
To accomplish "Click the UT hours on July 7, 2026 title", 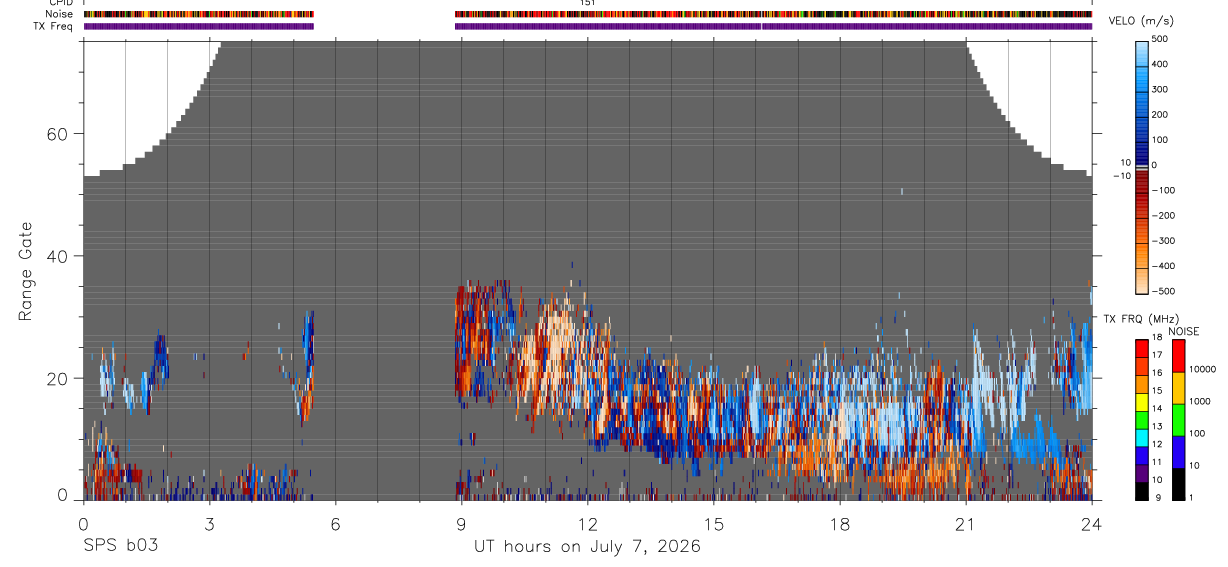I will point(587,546).
